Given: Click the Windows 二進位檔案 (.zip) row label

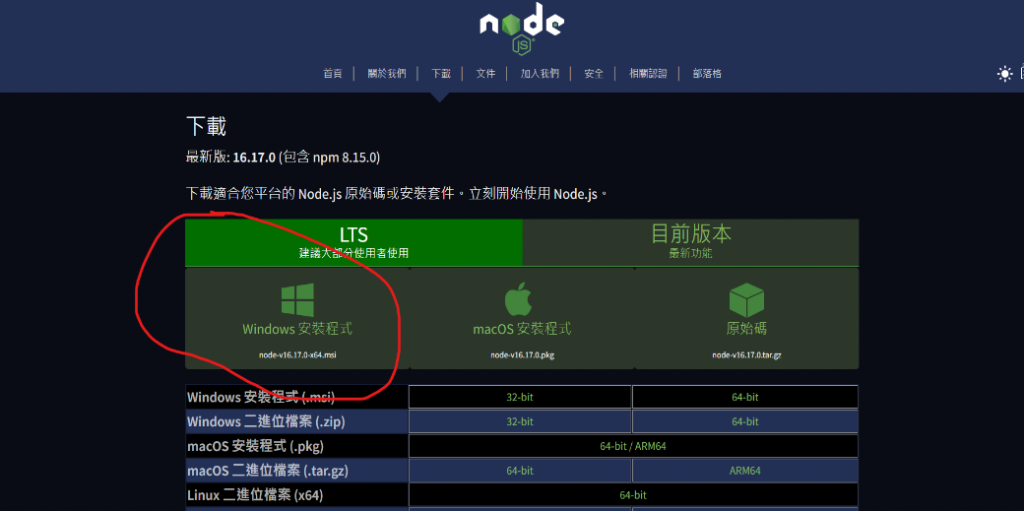Looking at the screenshot, I should coord(266,421).
